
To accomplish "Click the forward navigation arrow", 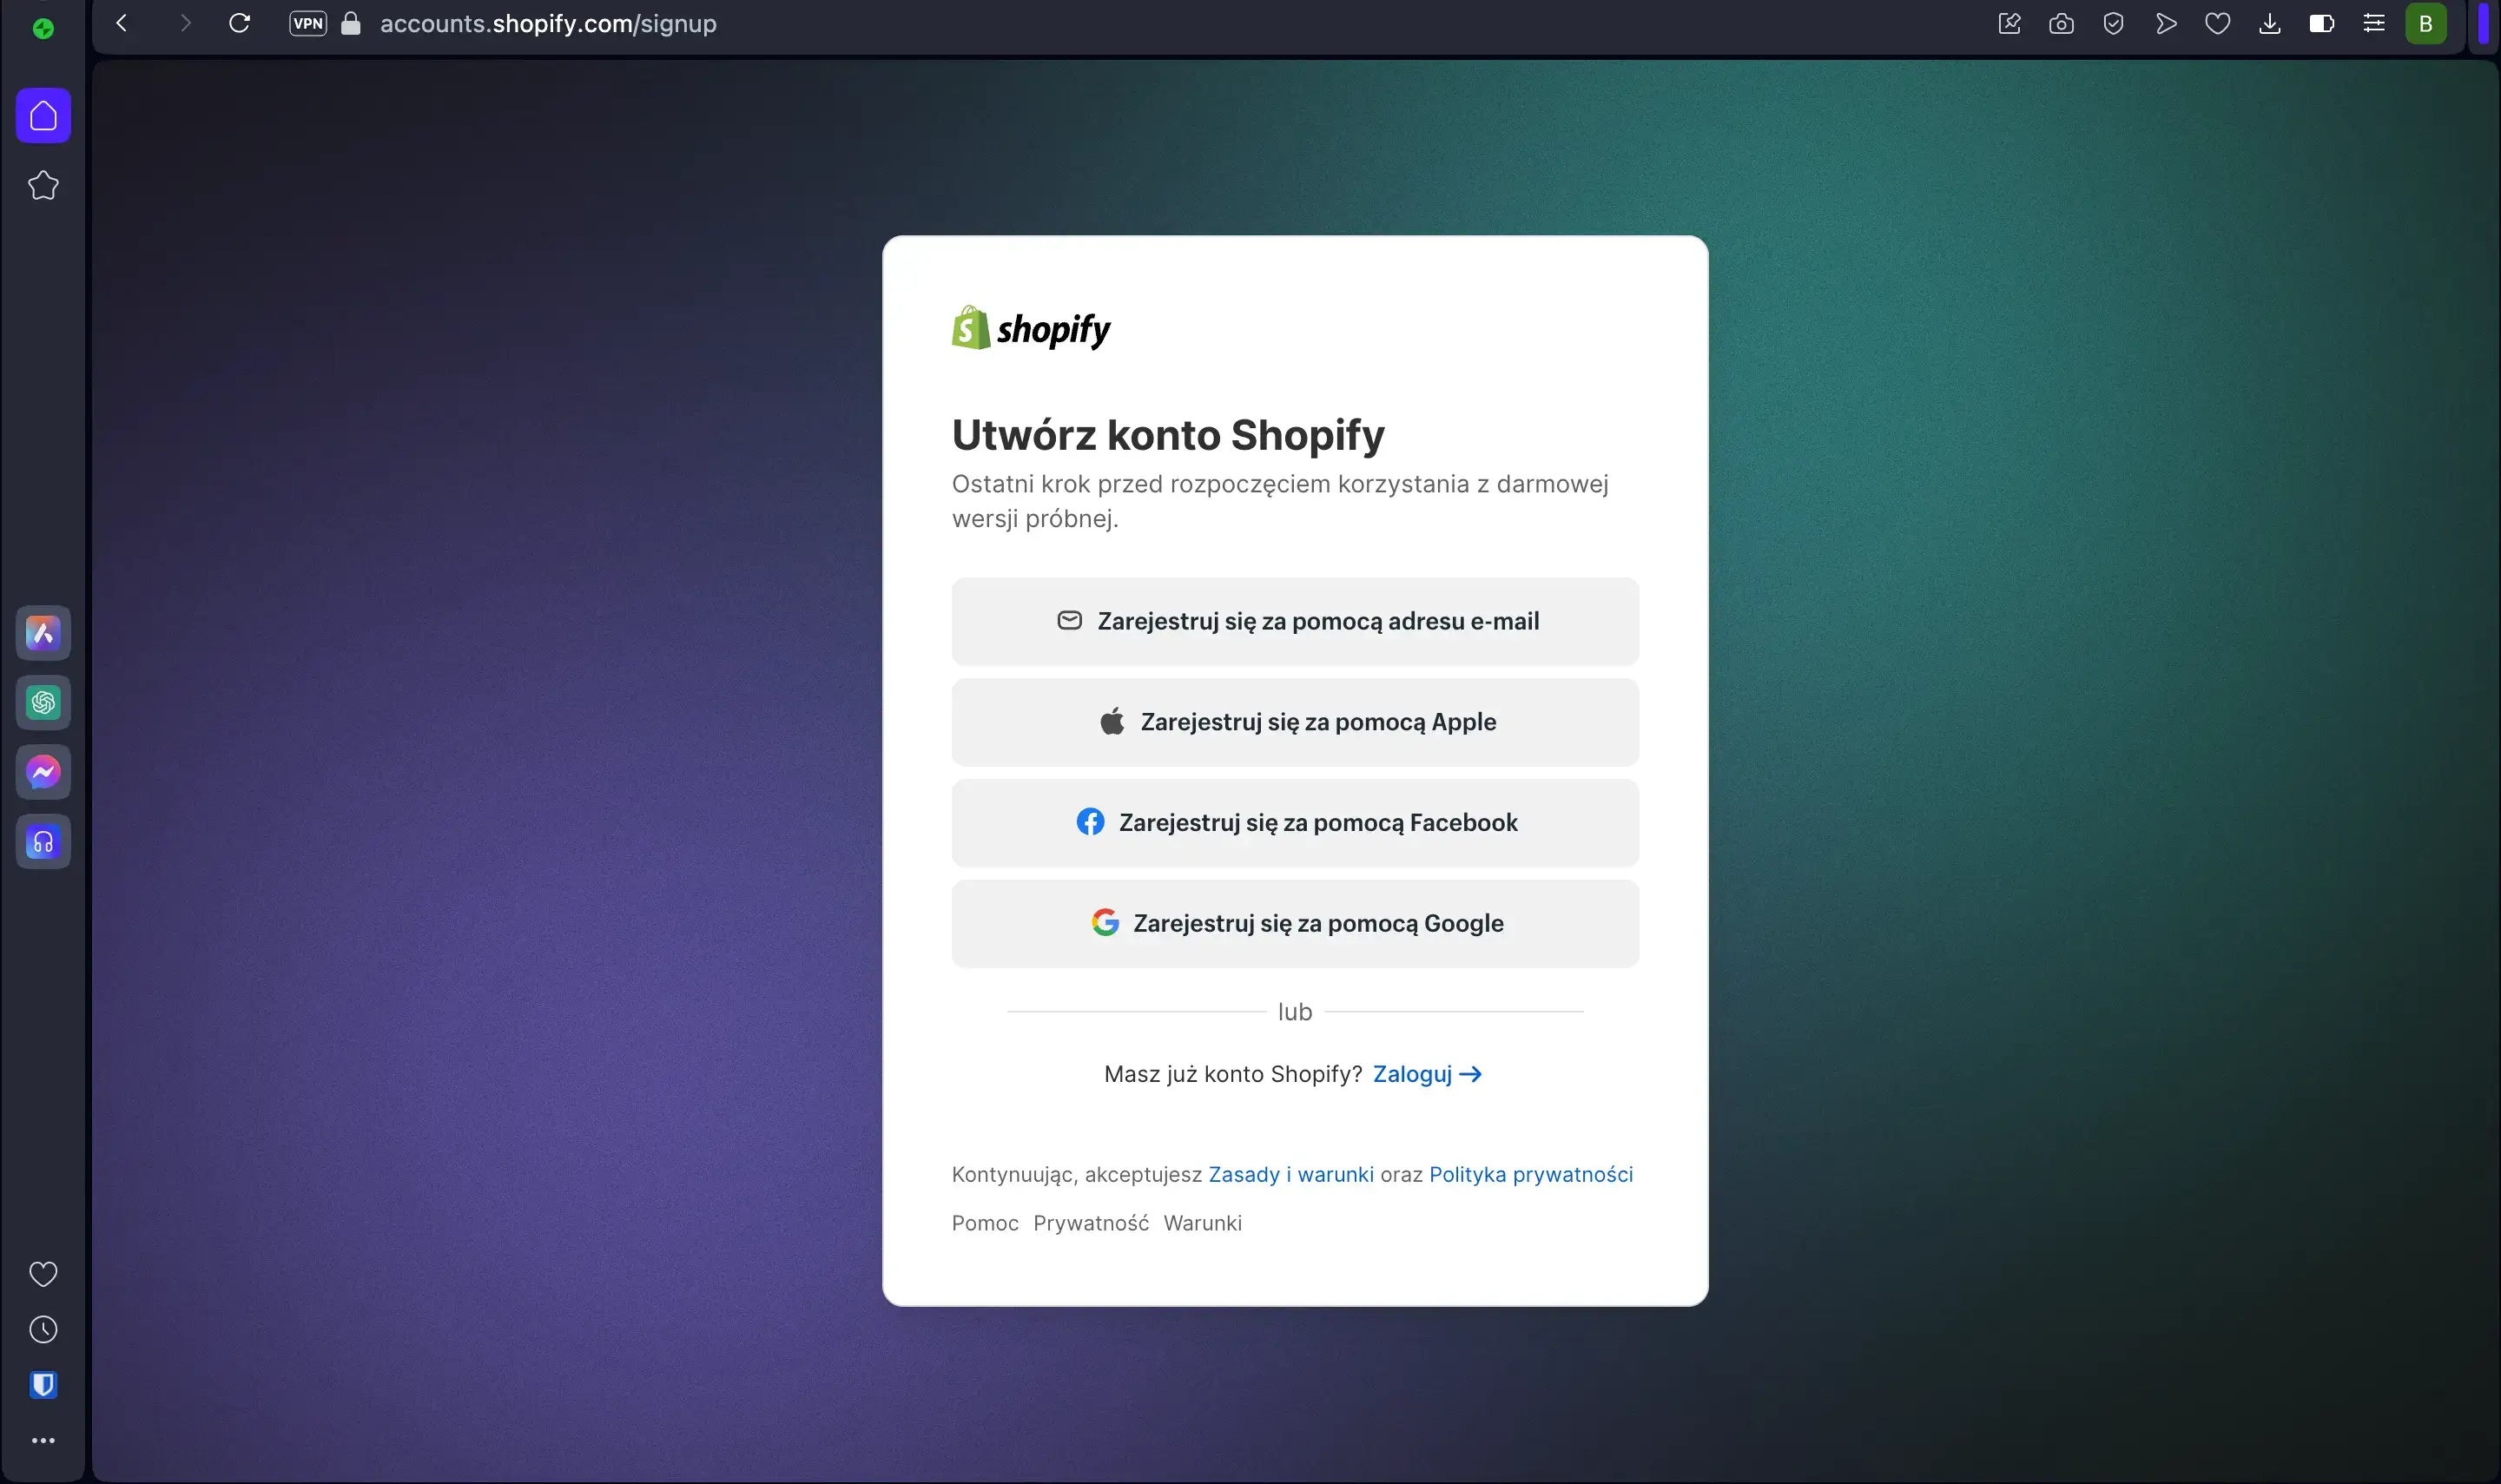I will (185, 23).
